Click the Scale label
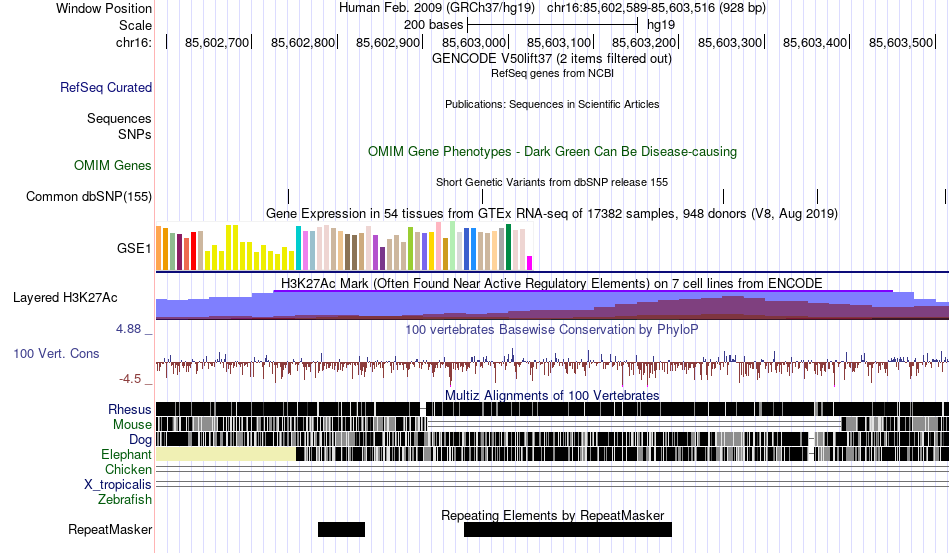 (x=135, y=25)
